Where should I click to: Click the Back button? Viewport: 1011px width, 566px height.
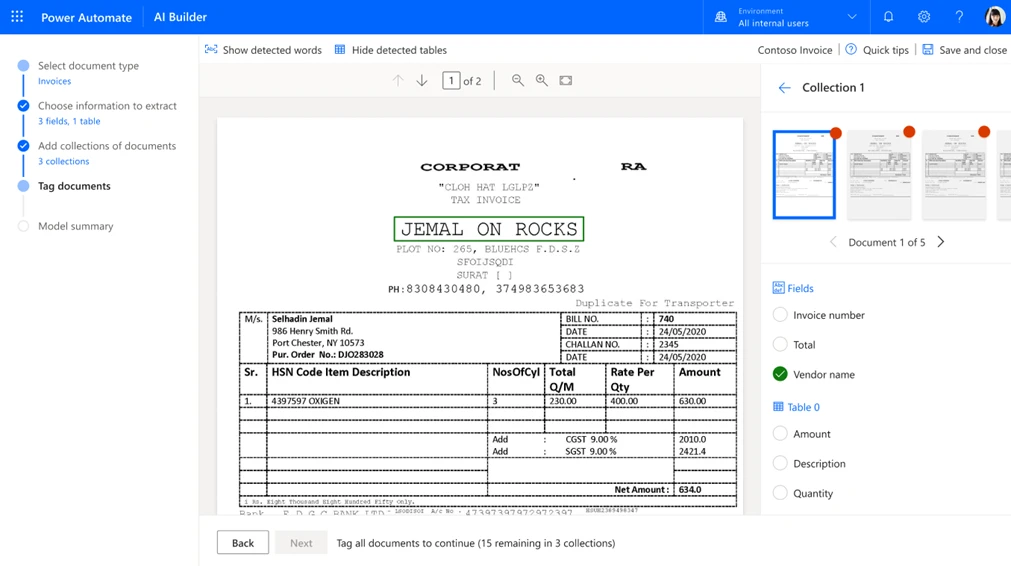tap(243, 543)
